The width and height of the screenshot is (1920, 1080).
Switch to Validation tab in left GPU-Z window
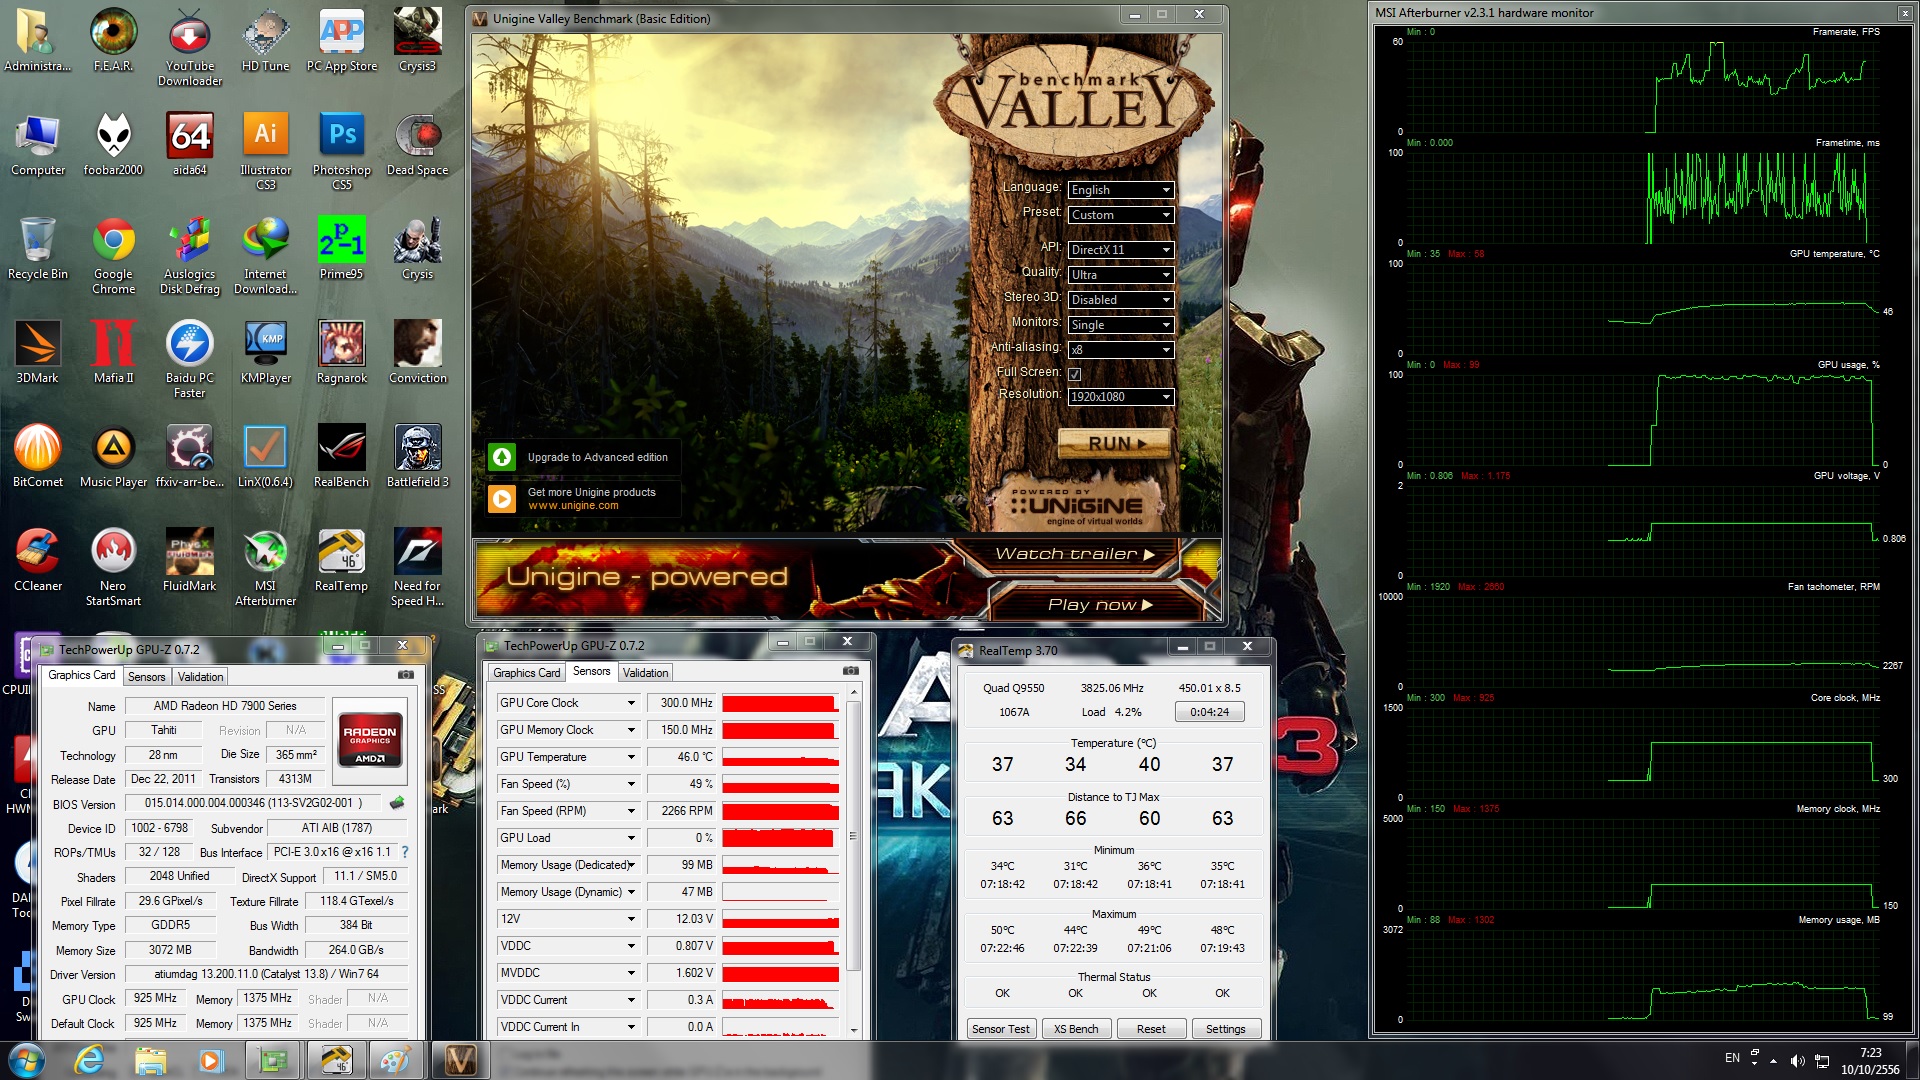point(200,677)
